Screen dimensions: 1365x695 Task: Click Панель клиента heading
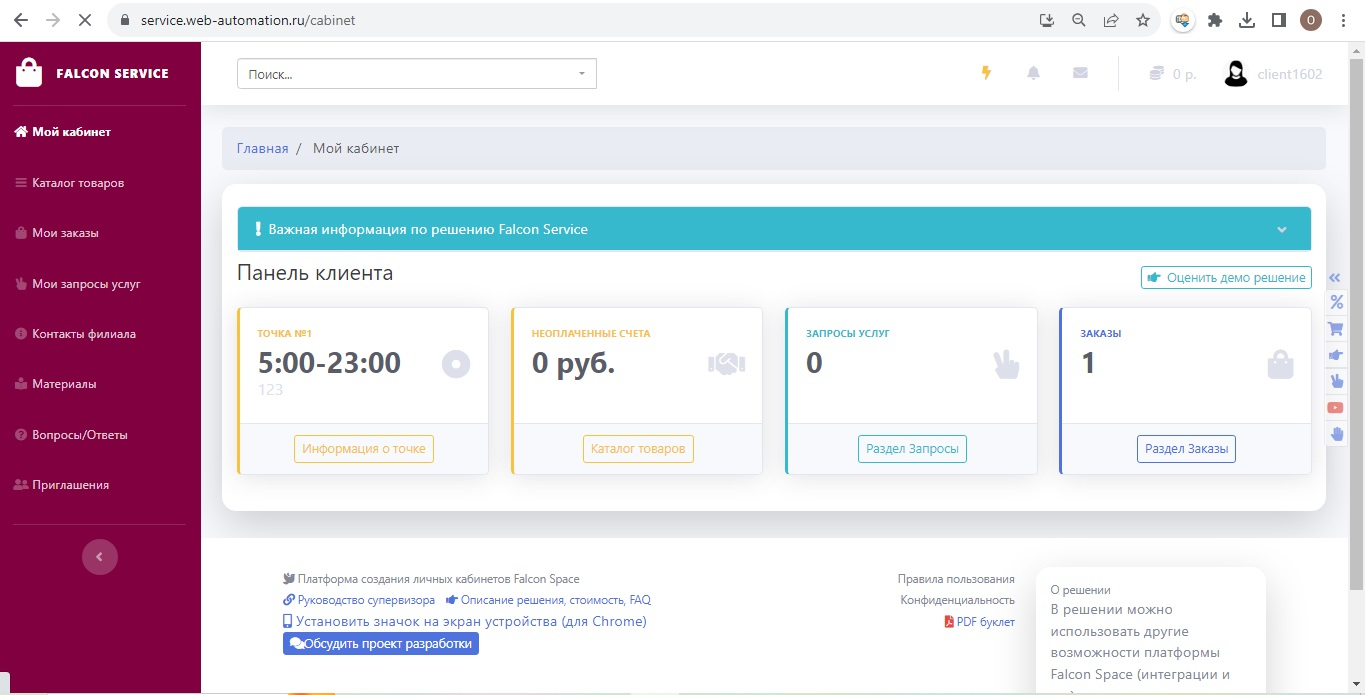(315, 273)
